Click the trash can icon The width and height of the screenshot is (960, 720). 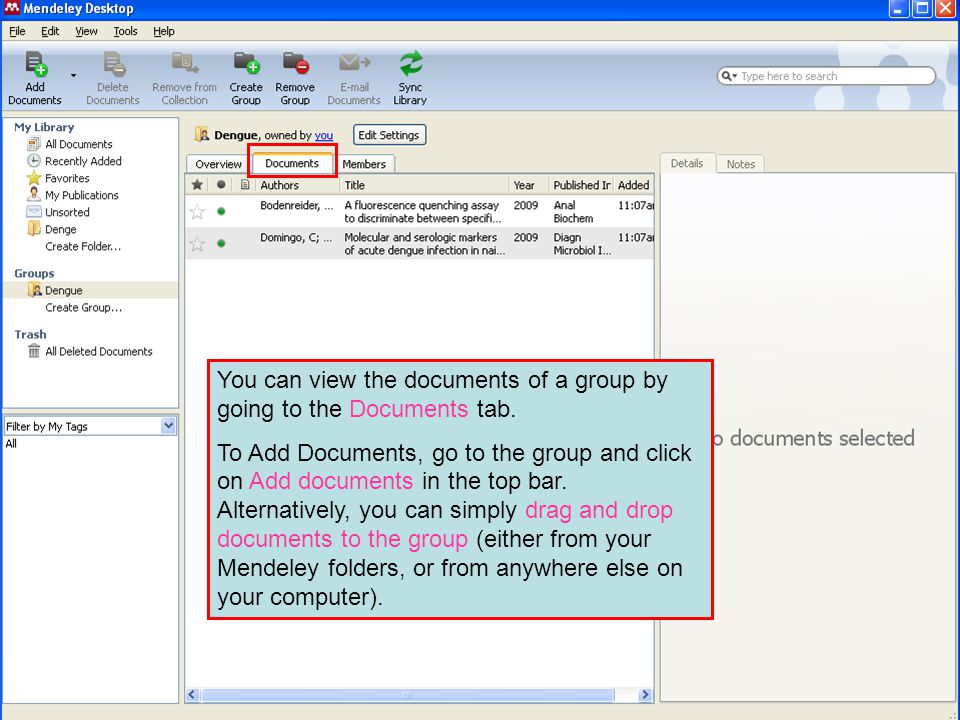click(x=34, y=351)
